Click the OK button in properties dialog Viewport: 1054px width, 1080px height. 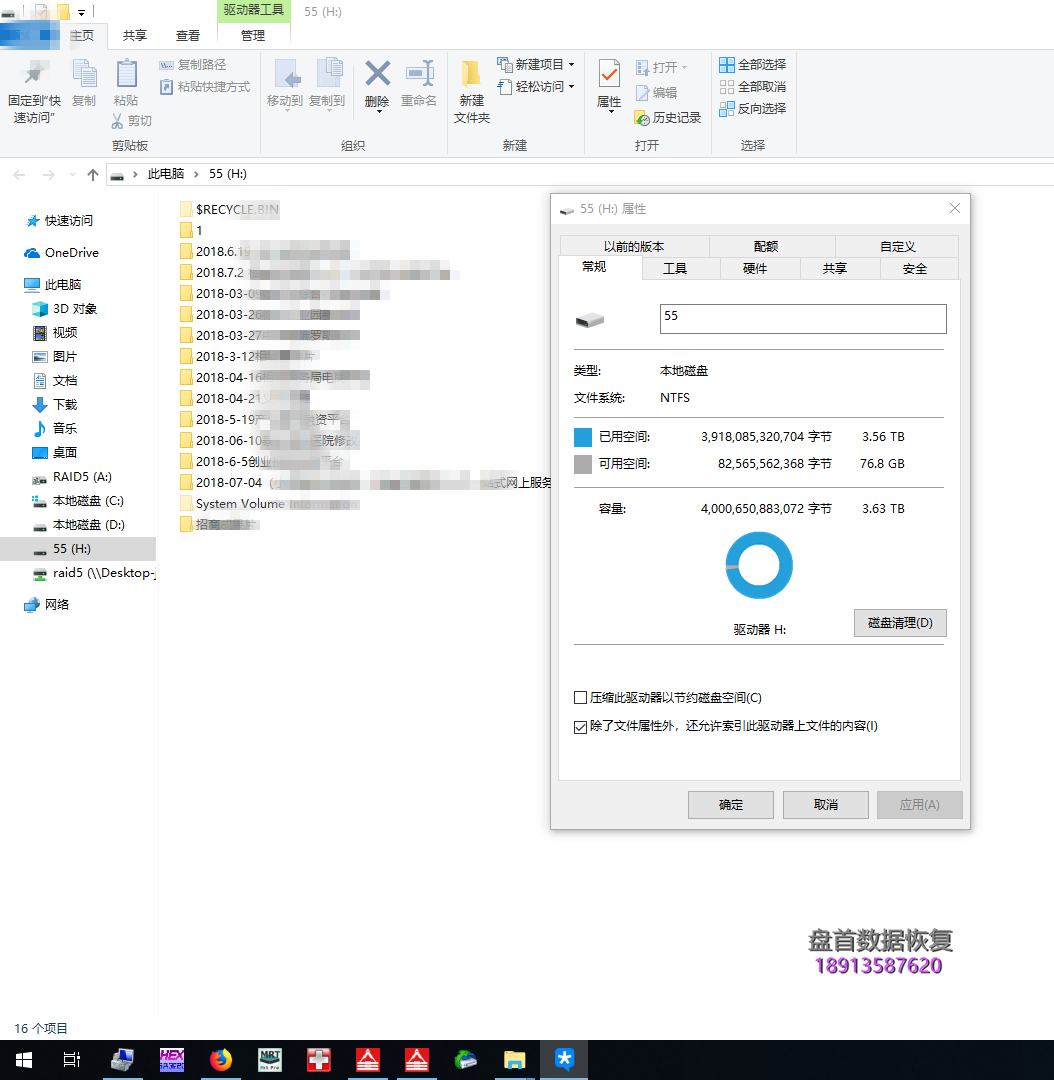point(730,805)
